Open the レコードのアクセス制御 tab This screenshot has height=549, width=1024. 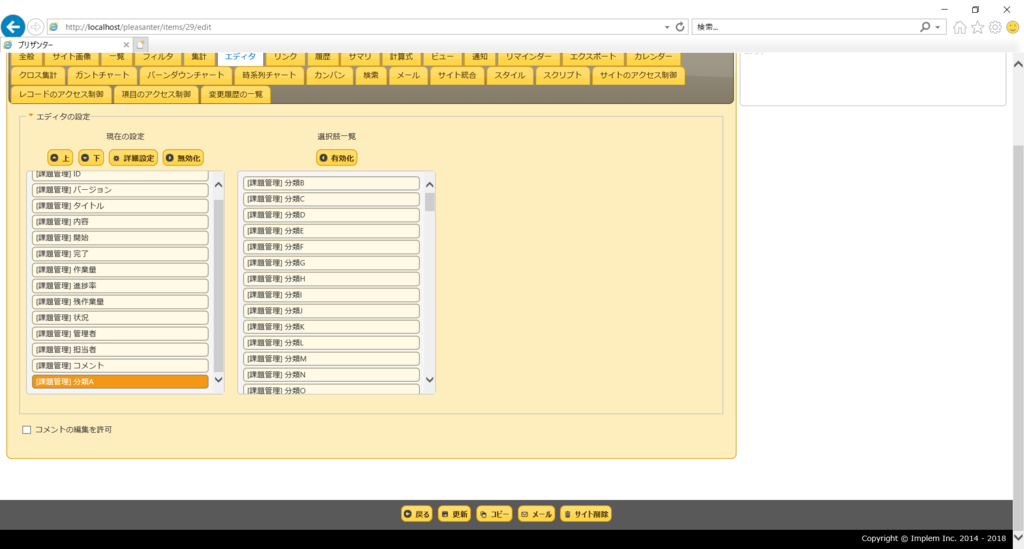(x=61, y=95)
